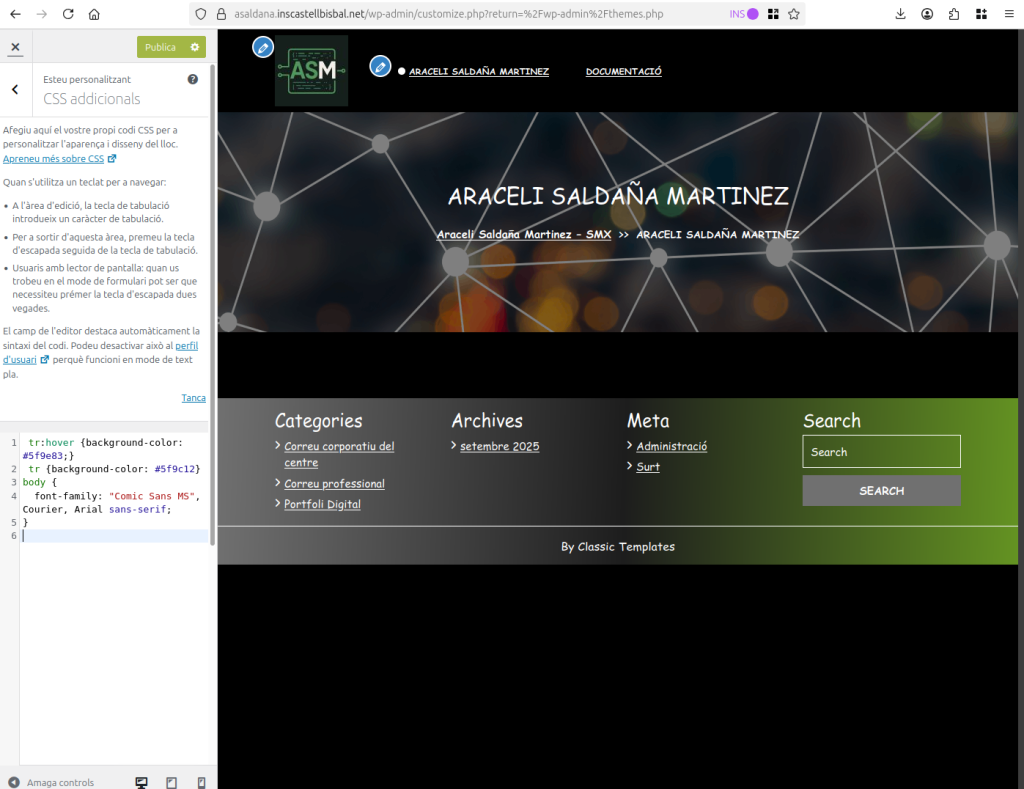The width and height of the screenshot is (1024, 789).
Task: Select ARACELI SALDAÑA MARTINEZ in the navigation menu
Action: click(478, 71)
